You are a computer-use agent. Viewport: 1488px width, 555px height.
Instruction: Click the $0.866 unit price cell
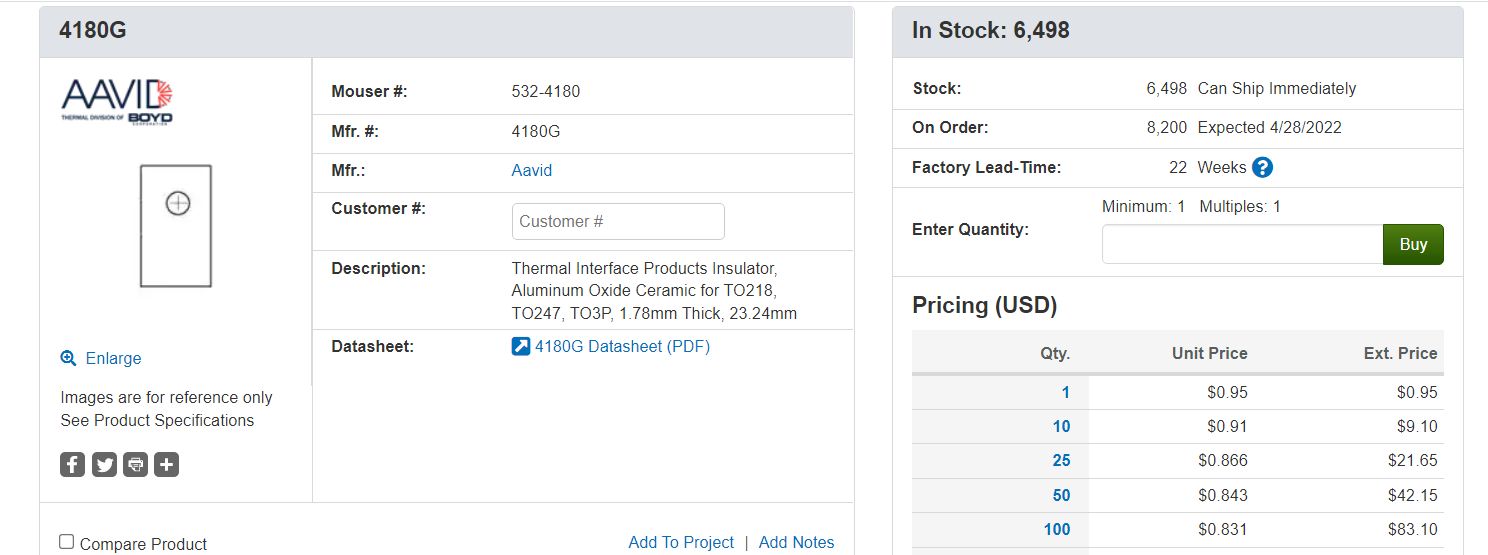coord(1223,461)
